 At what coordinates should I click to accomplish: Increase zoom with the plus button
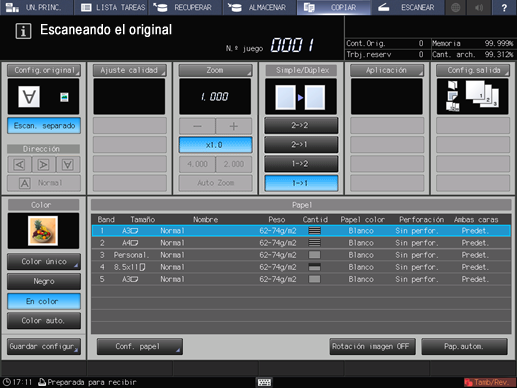(x=234, y=126)
